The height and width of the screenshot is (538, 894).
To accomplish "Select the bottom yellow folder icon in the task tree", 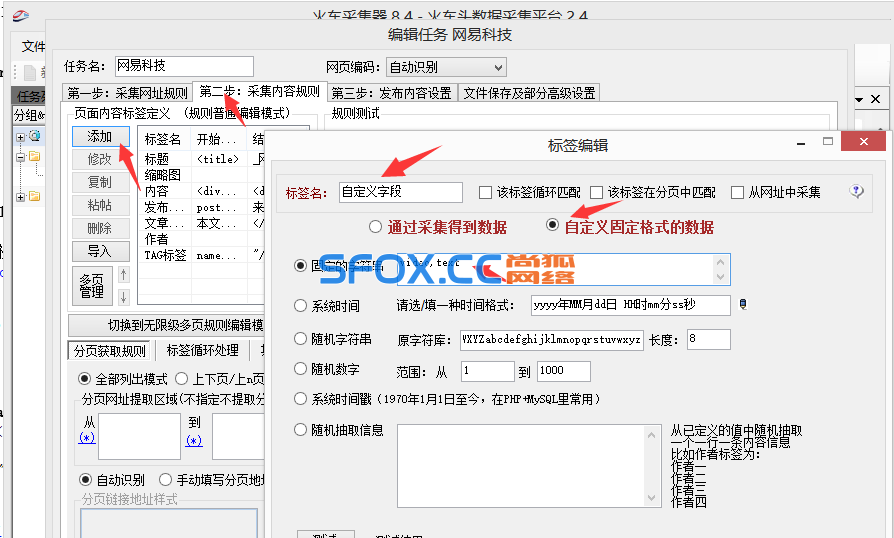I will click(x=34, y=197).
